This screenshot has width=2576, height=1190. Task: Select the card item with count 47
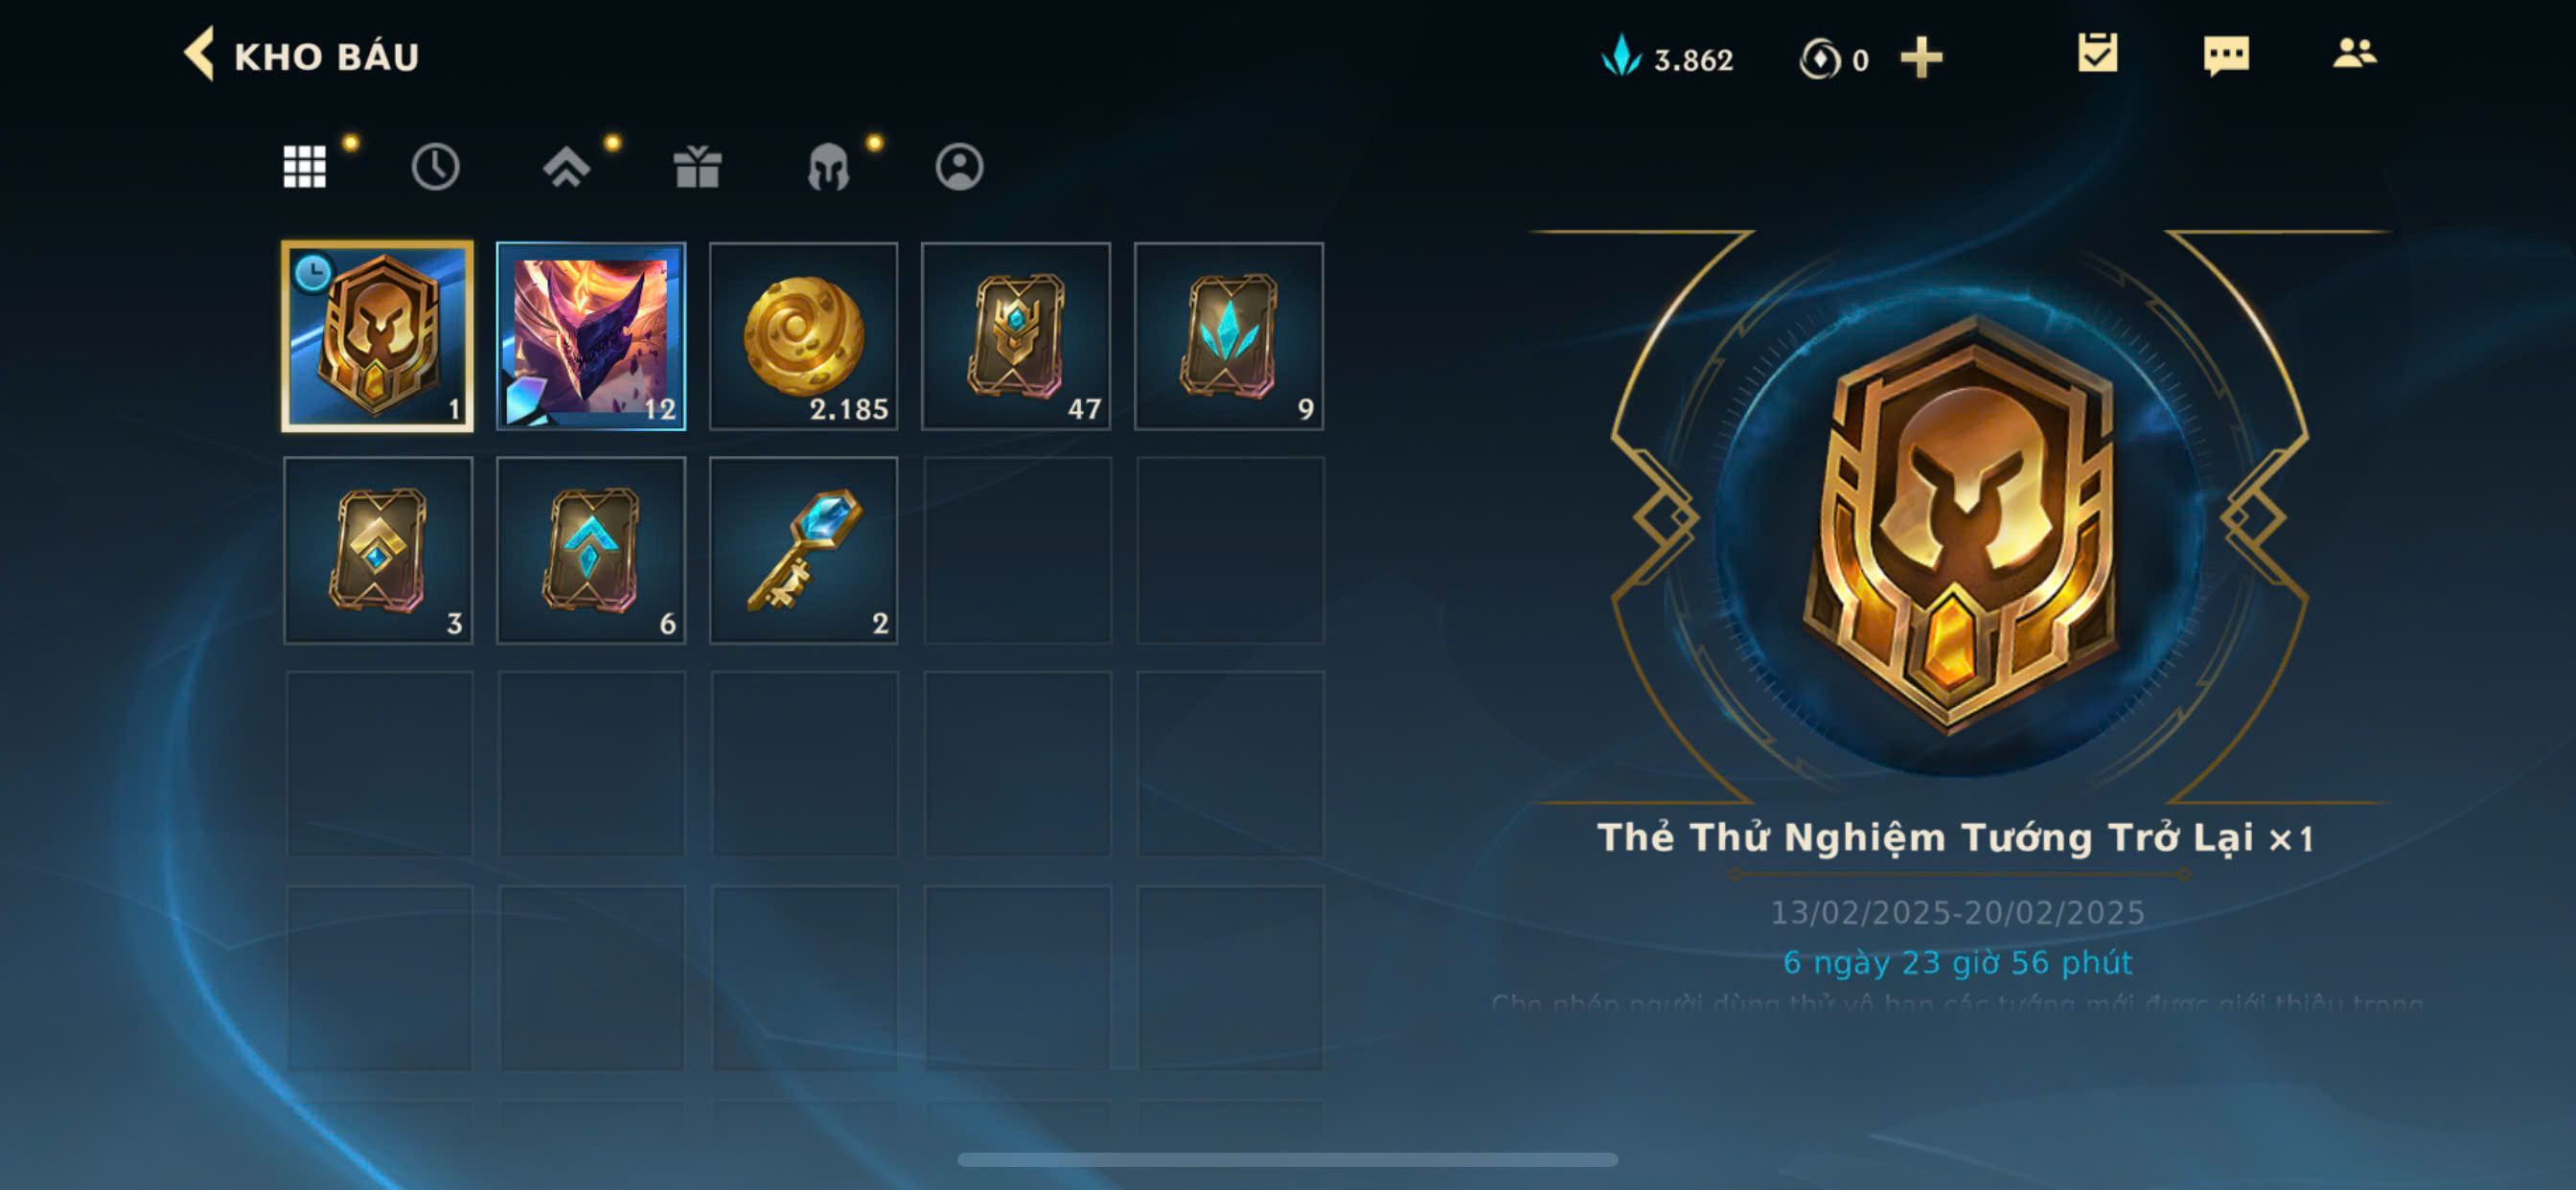click(1016, 336)
